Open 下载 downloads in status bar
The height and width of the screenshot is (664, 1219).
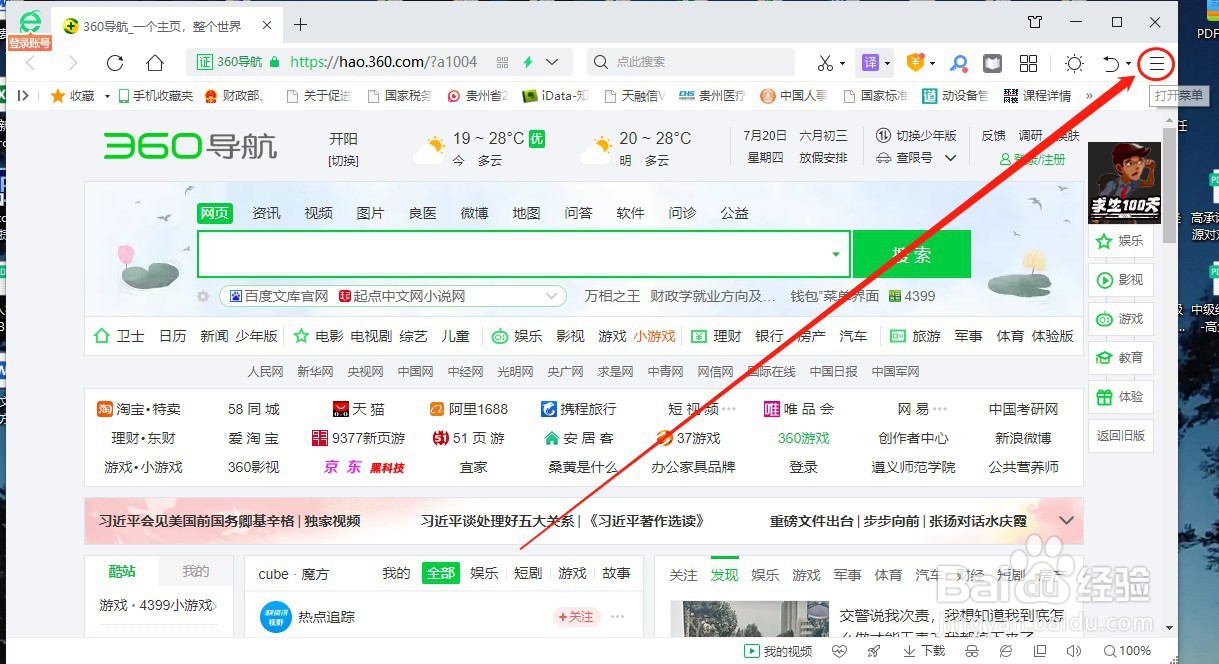pyautogui.click(x=924, y=651)
